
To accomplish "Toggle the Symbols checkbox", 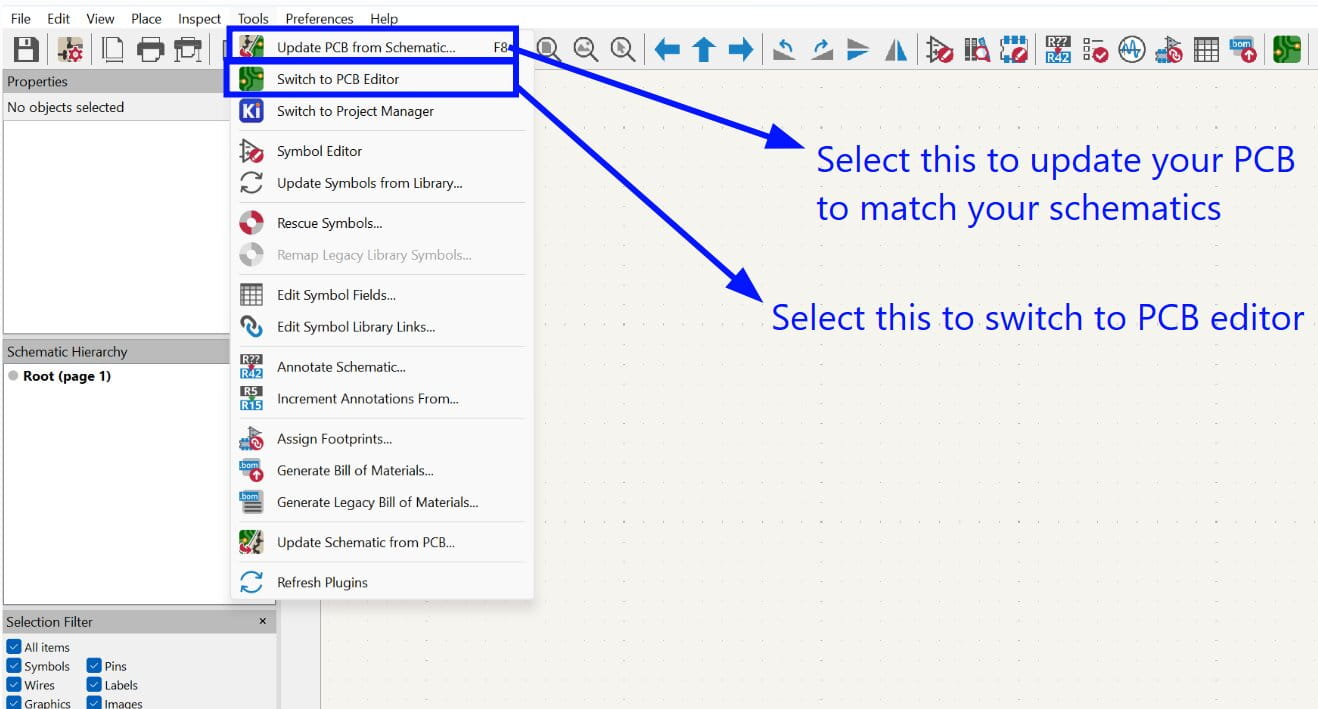I will pos(14,666).
